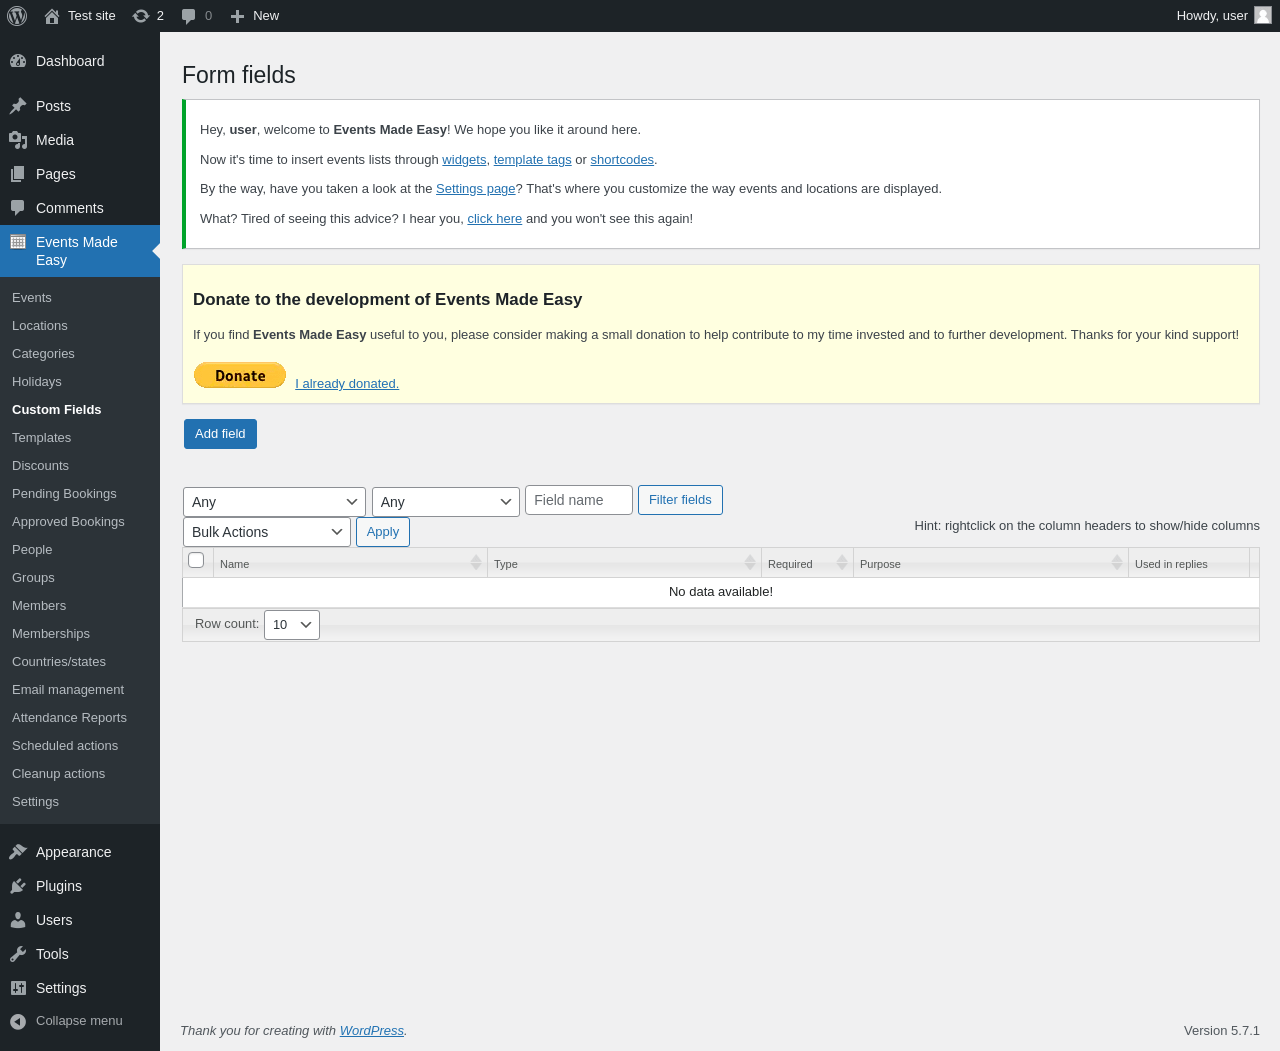Sort by Required column arrows
This screenshot has height=1051, width=1280.
click(842, 563)
